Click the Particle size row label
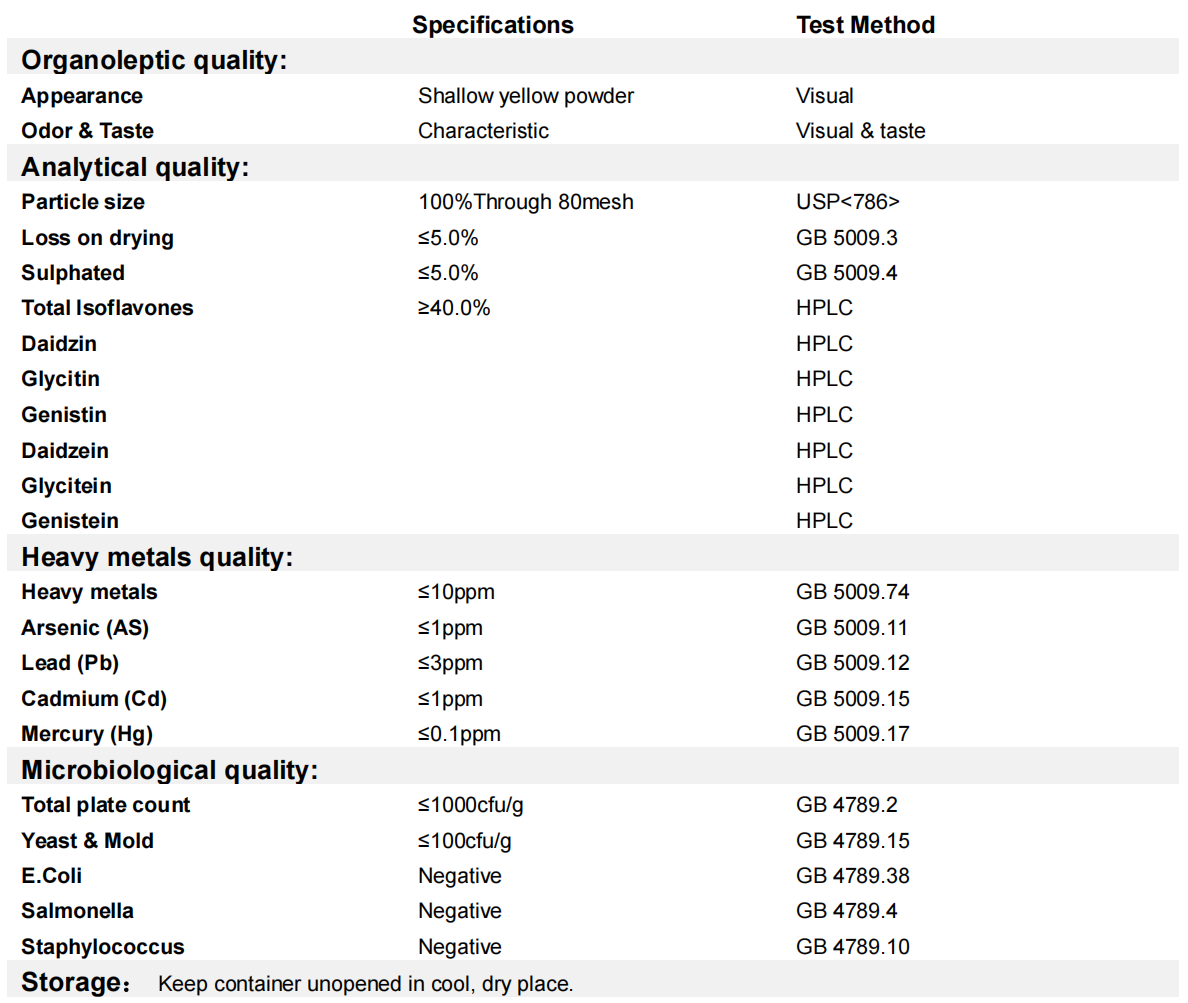The height and width of the screenshot is (1003, 1188). pyautogui.click(x=83, y=202)
